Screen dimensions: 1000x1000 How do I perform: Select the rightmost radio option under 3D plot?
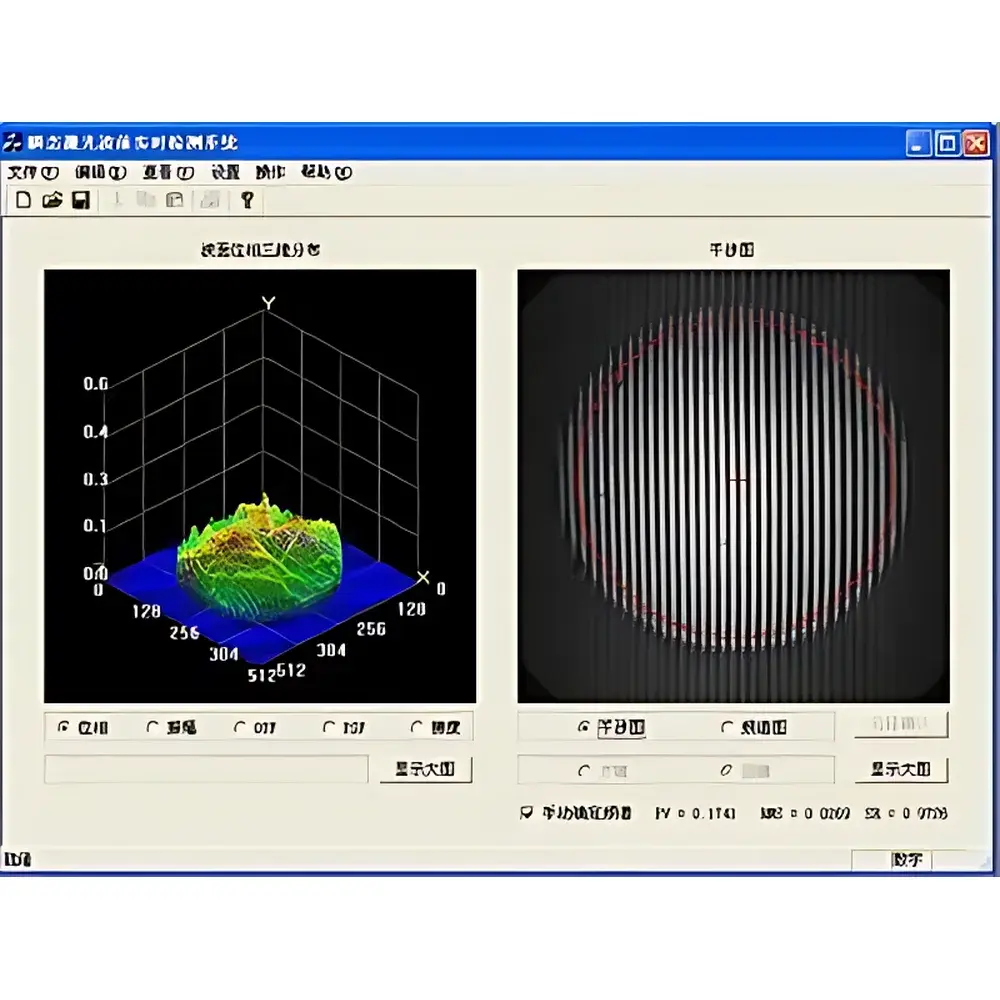click(x=416, y=728)
